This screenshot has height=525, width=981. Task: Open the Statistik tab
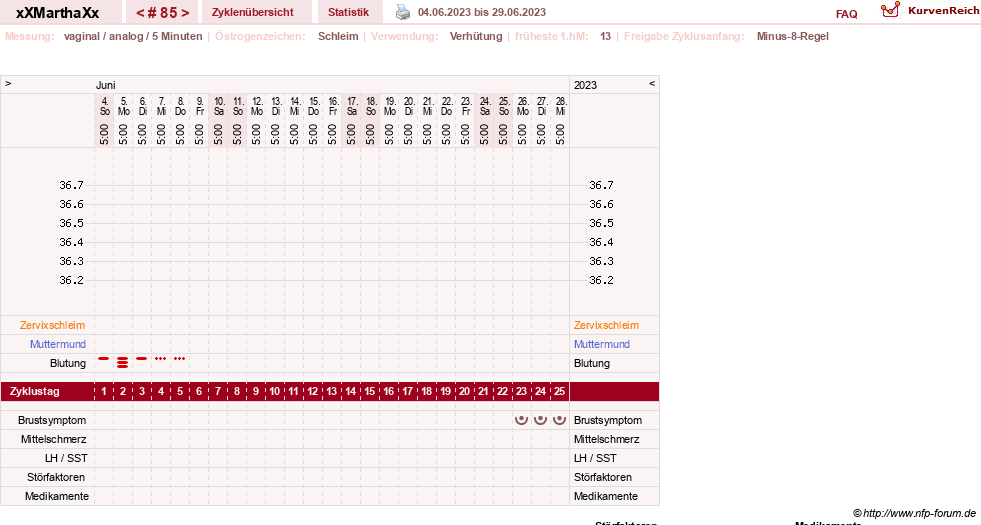click(x=348, y=12)
